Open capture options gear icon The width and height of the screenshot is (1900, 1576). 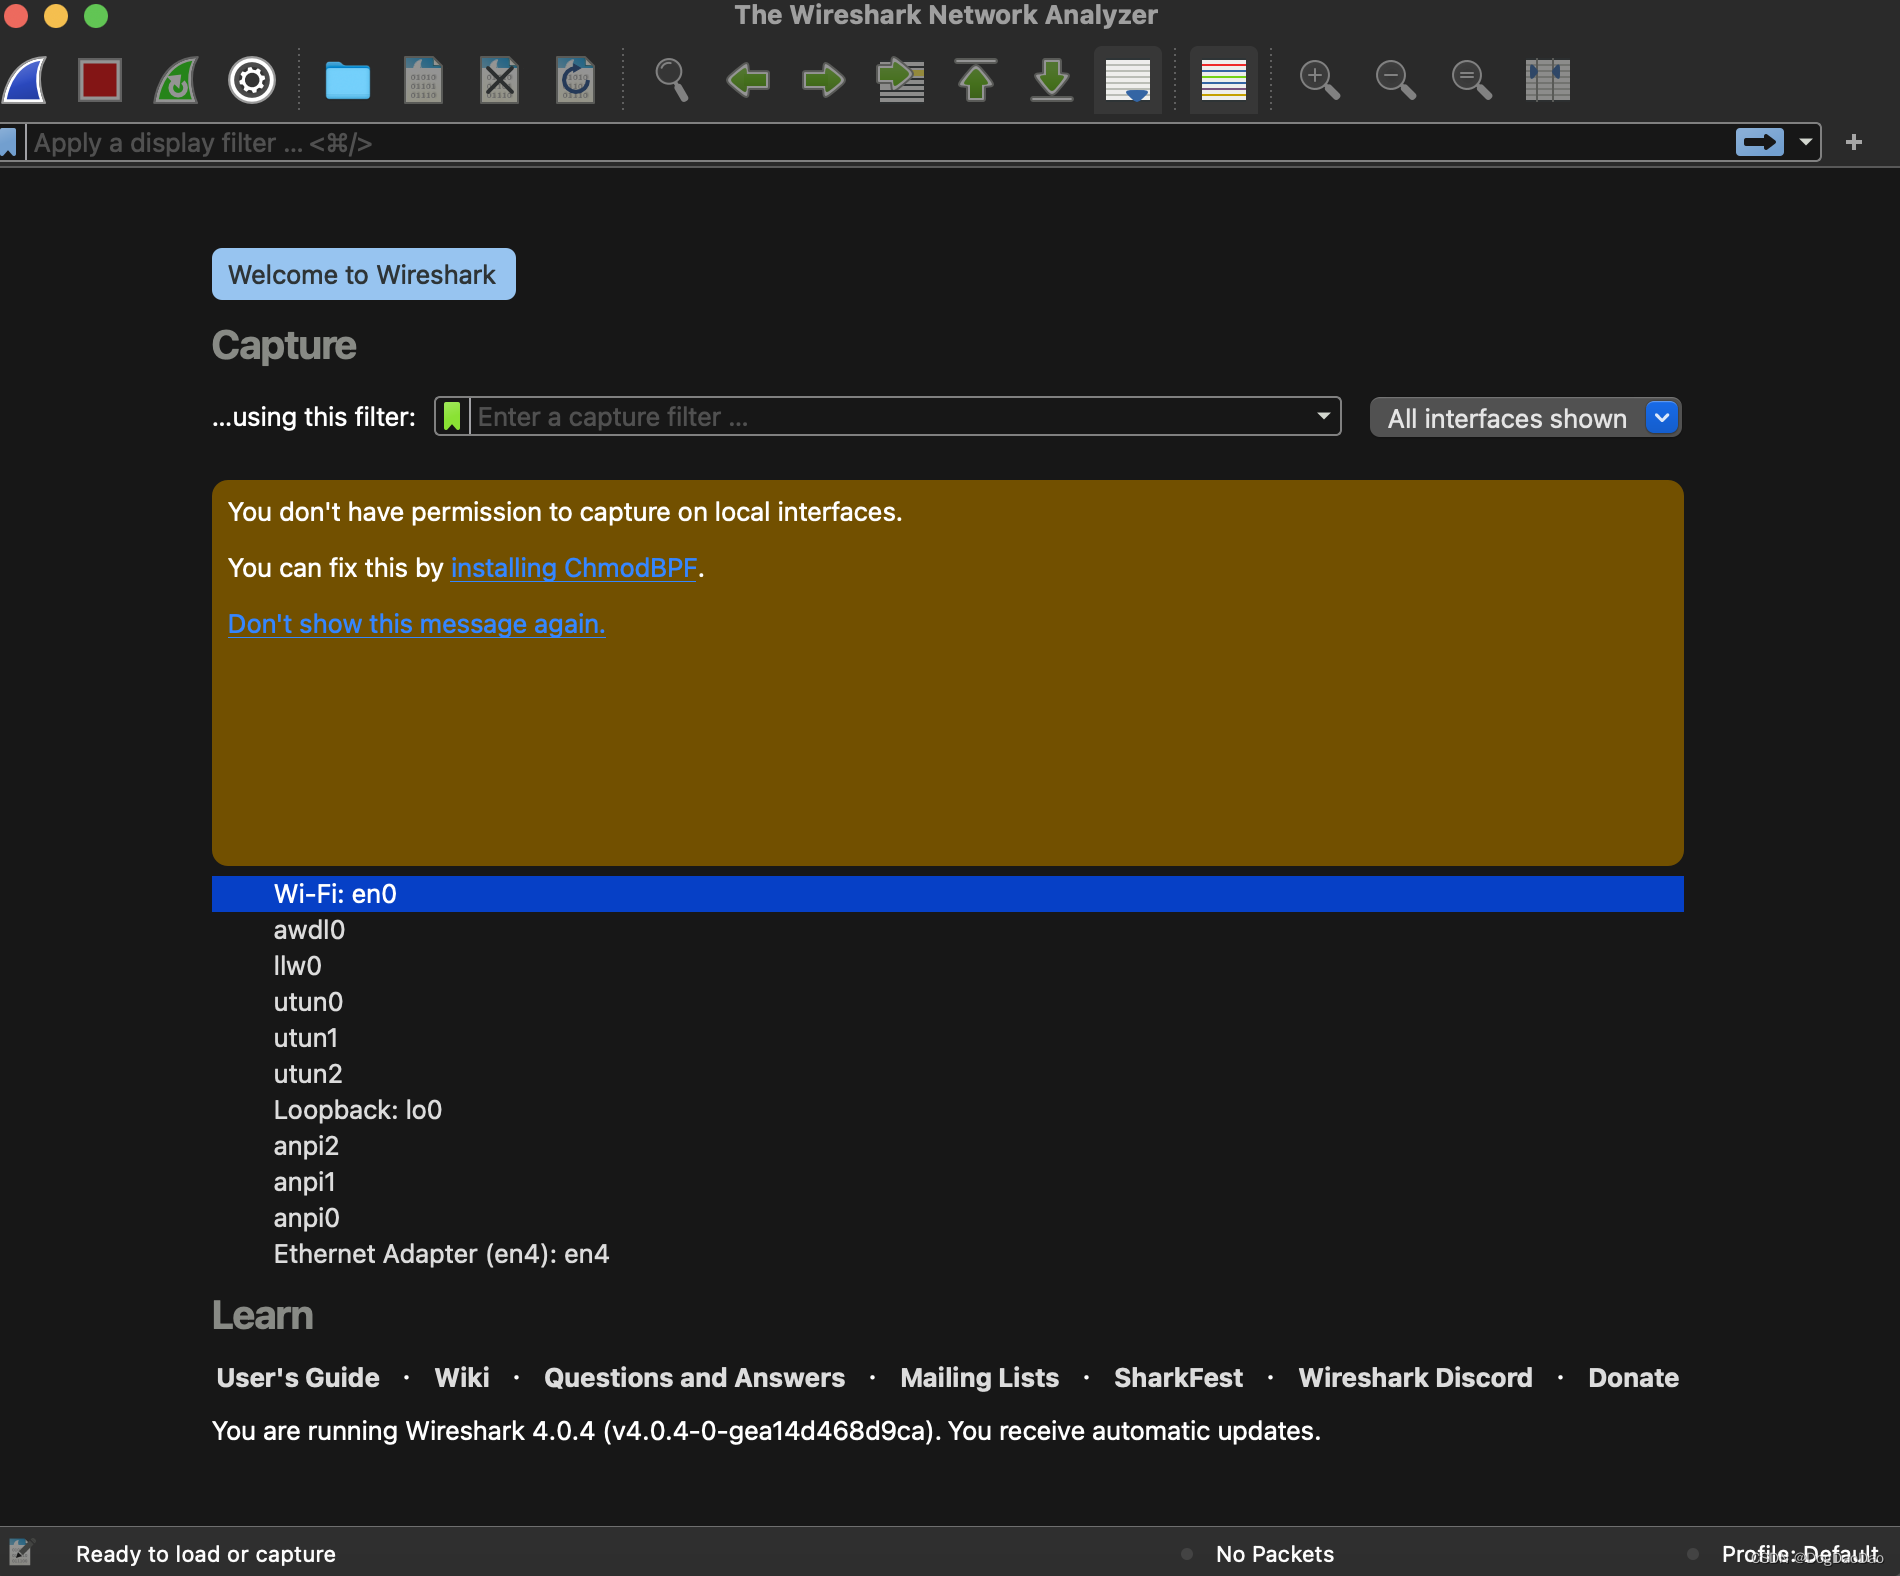pyautogui.click(x=252, y=80)
